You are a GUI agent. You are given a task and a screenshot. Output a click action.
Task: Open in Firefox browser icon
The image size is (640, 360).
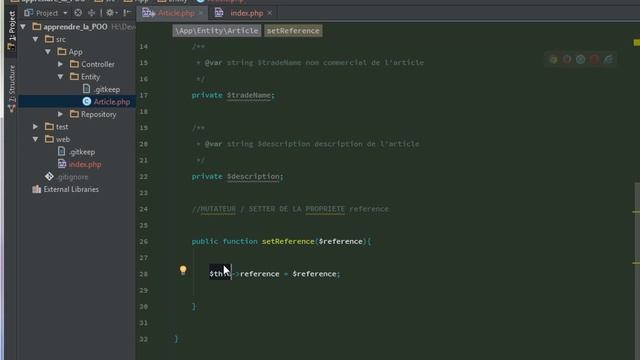[x=567, y=60]
